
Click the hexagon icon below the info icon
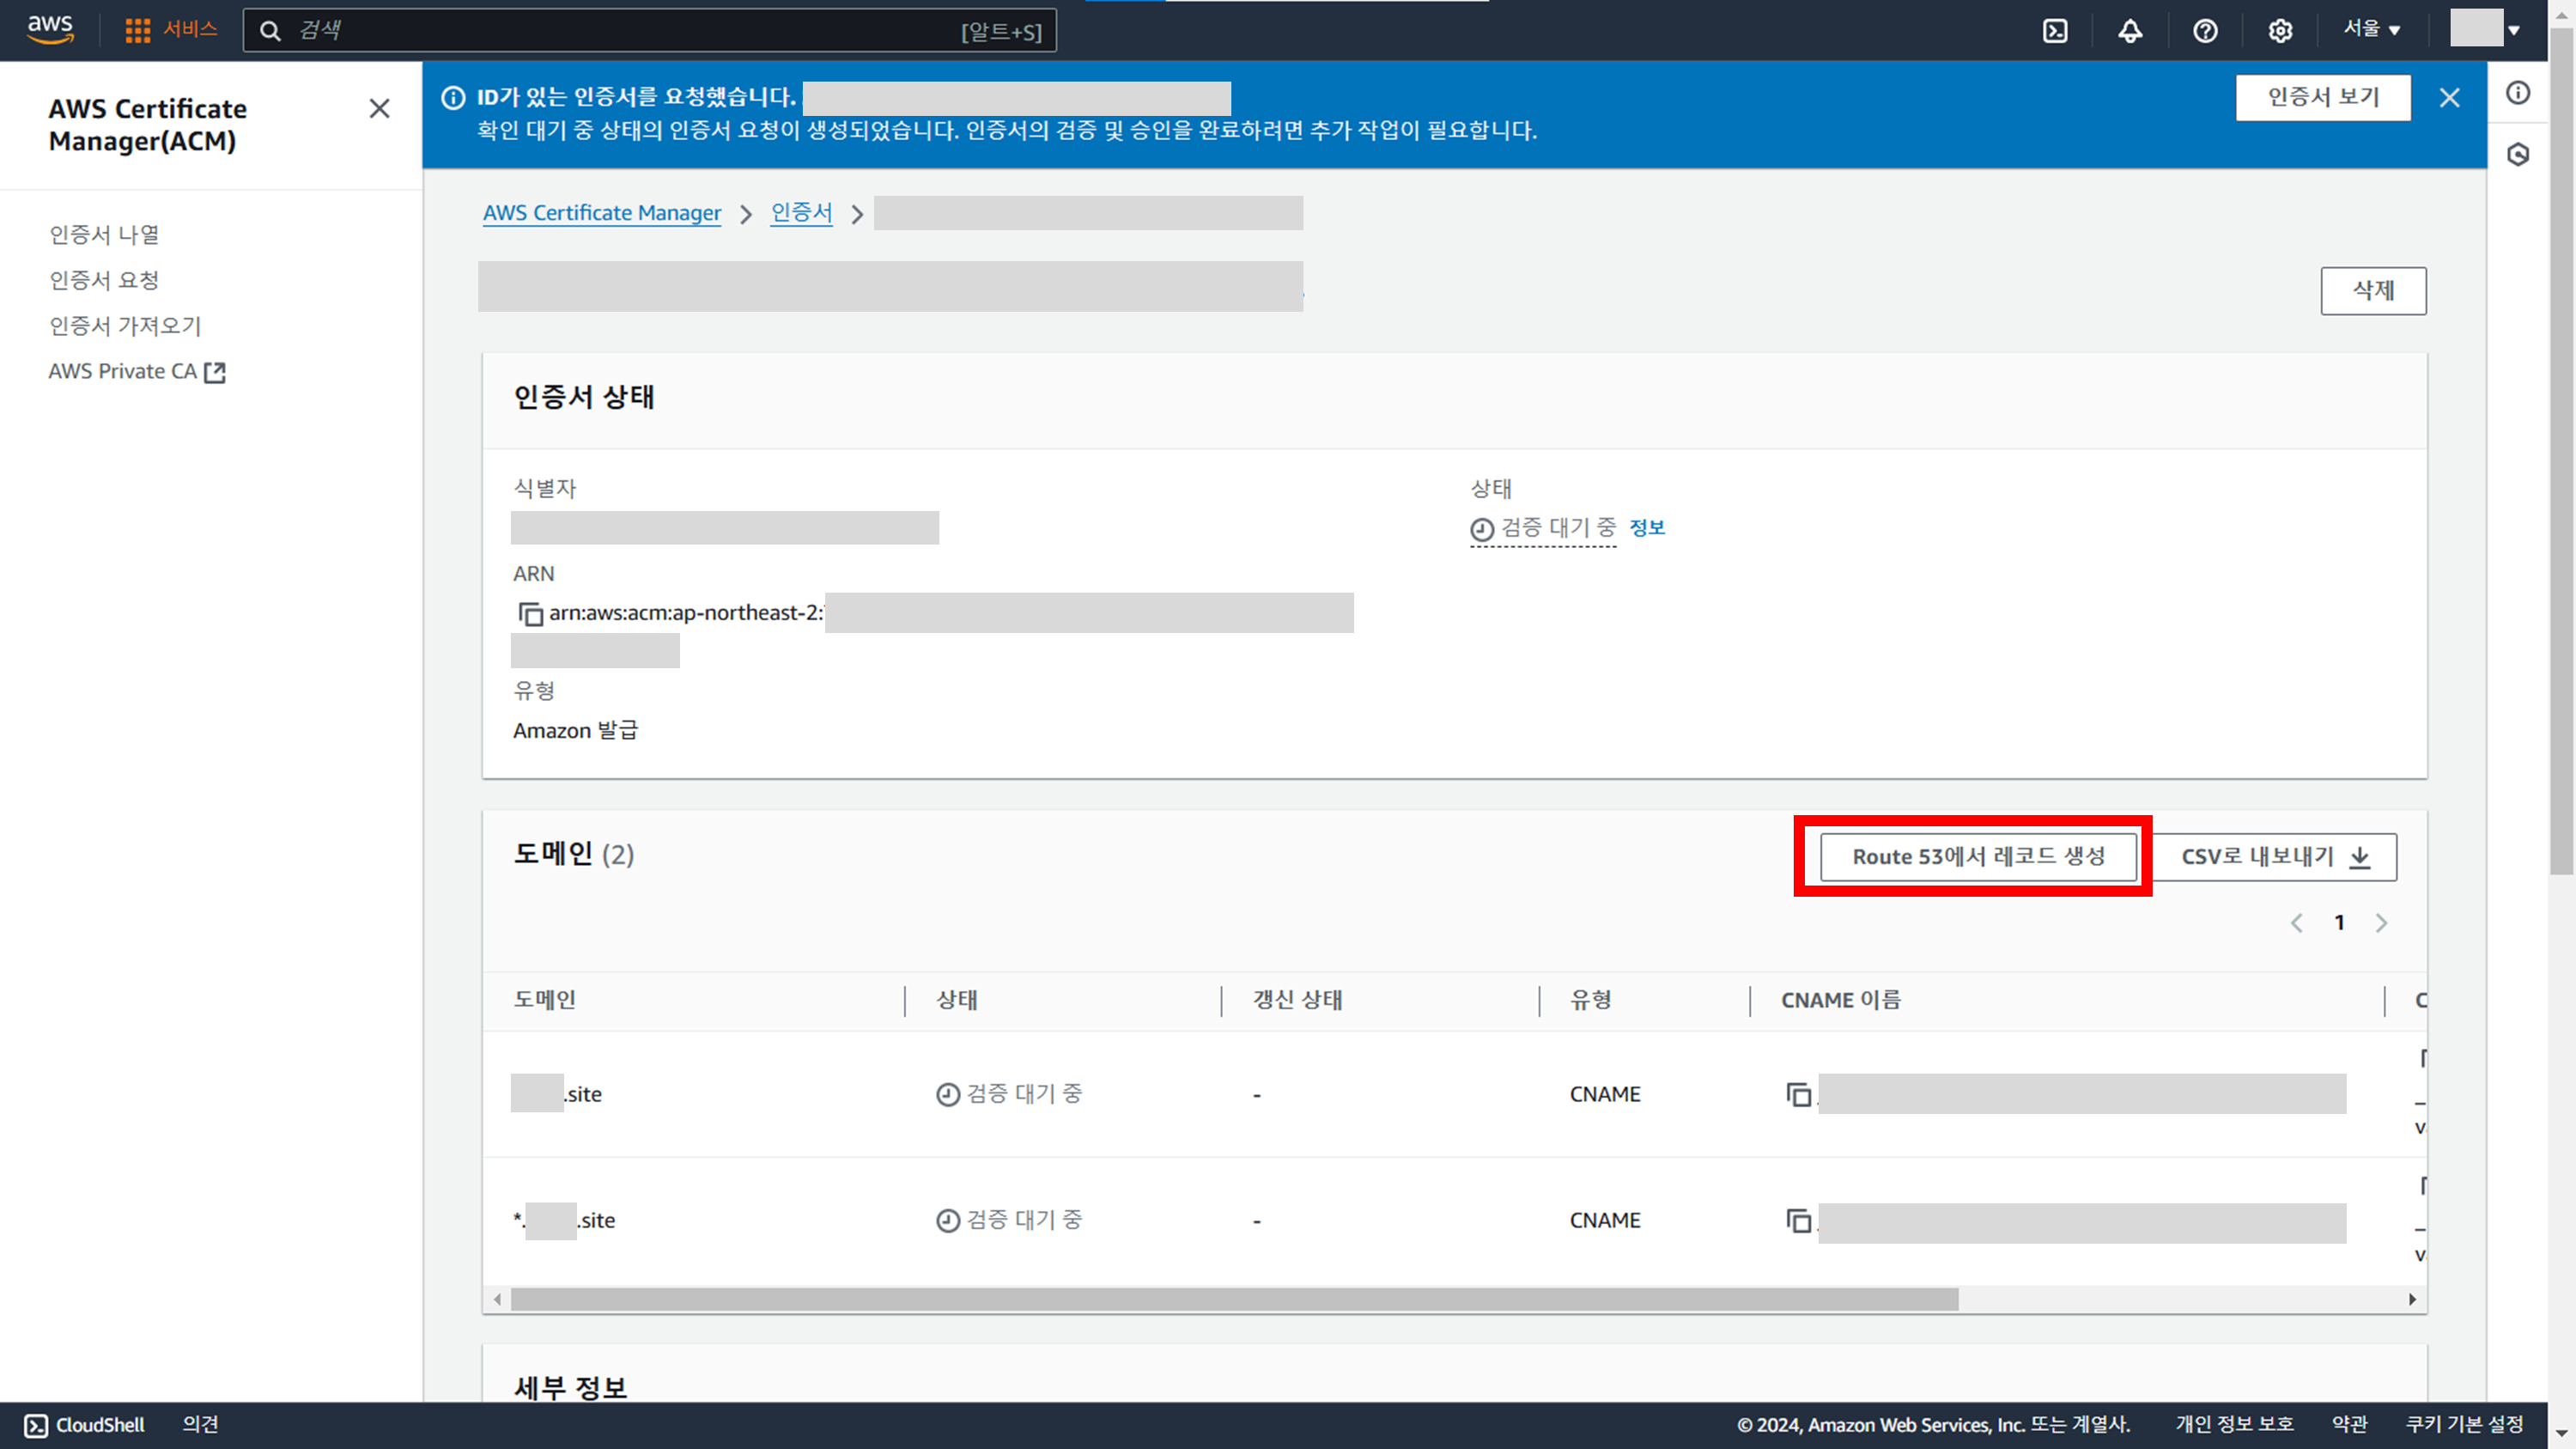tap(2518, 154)
